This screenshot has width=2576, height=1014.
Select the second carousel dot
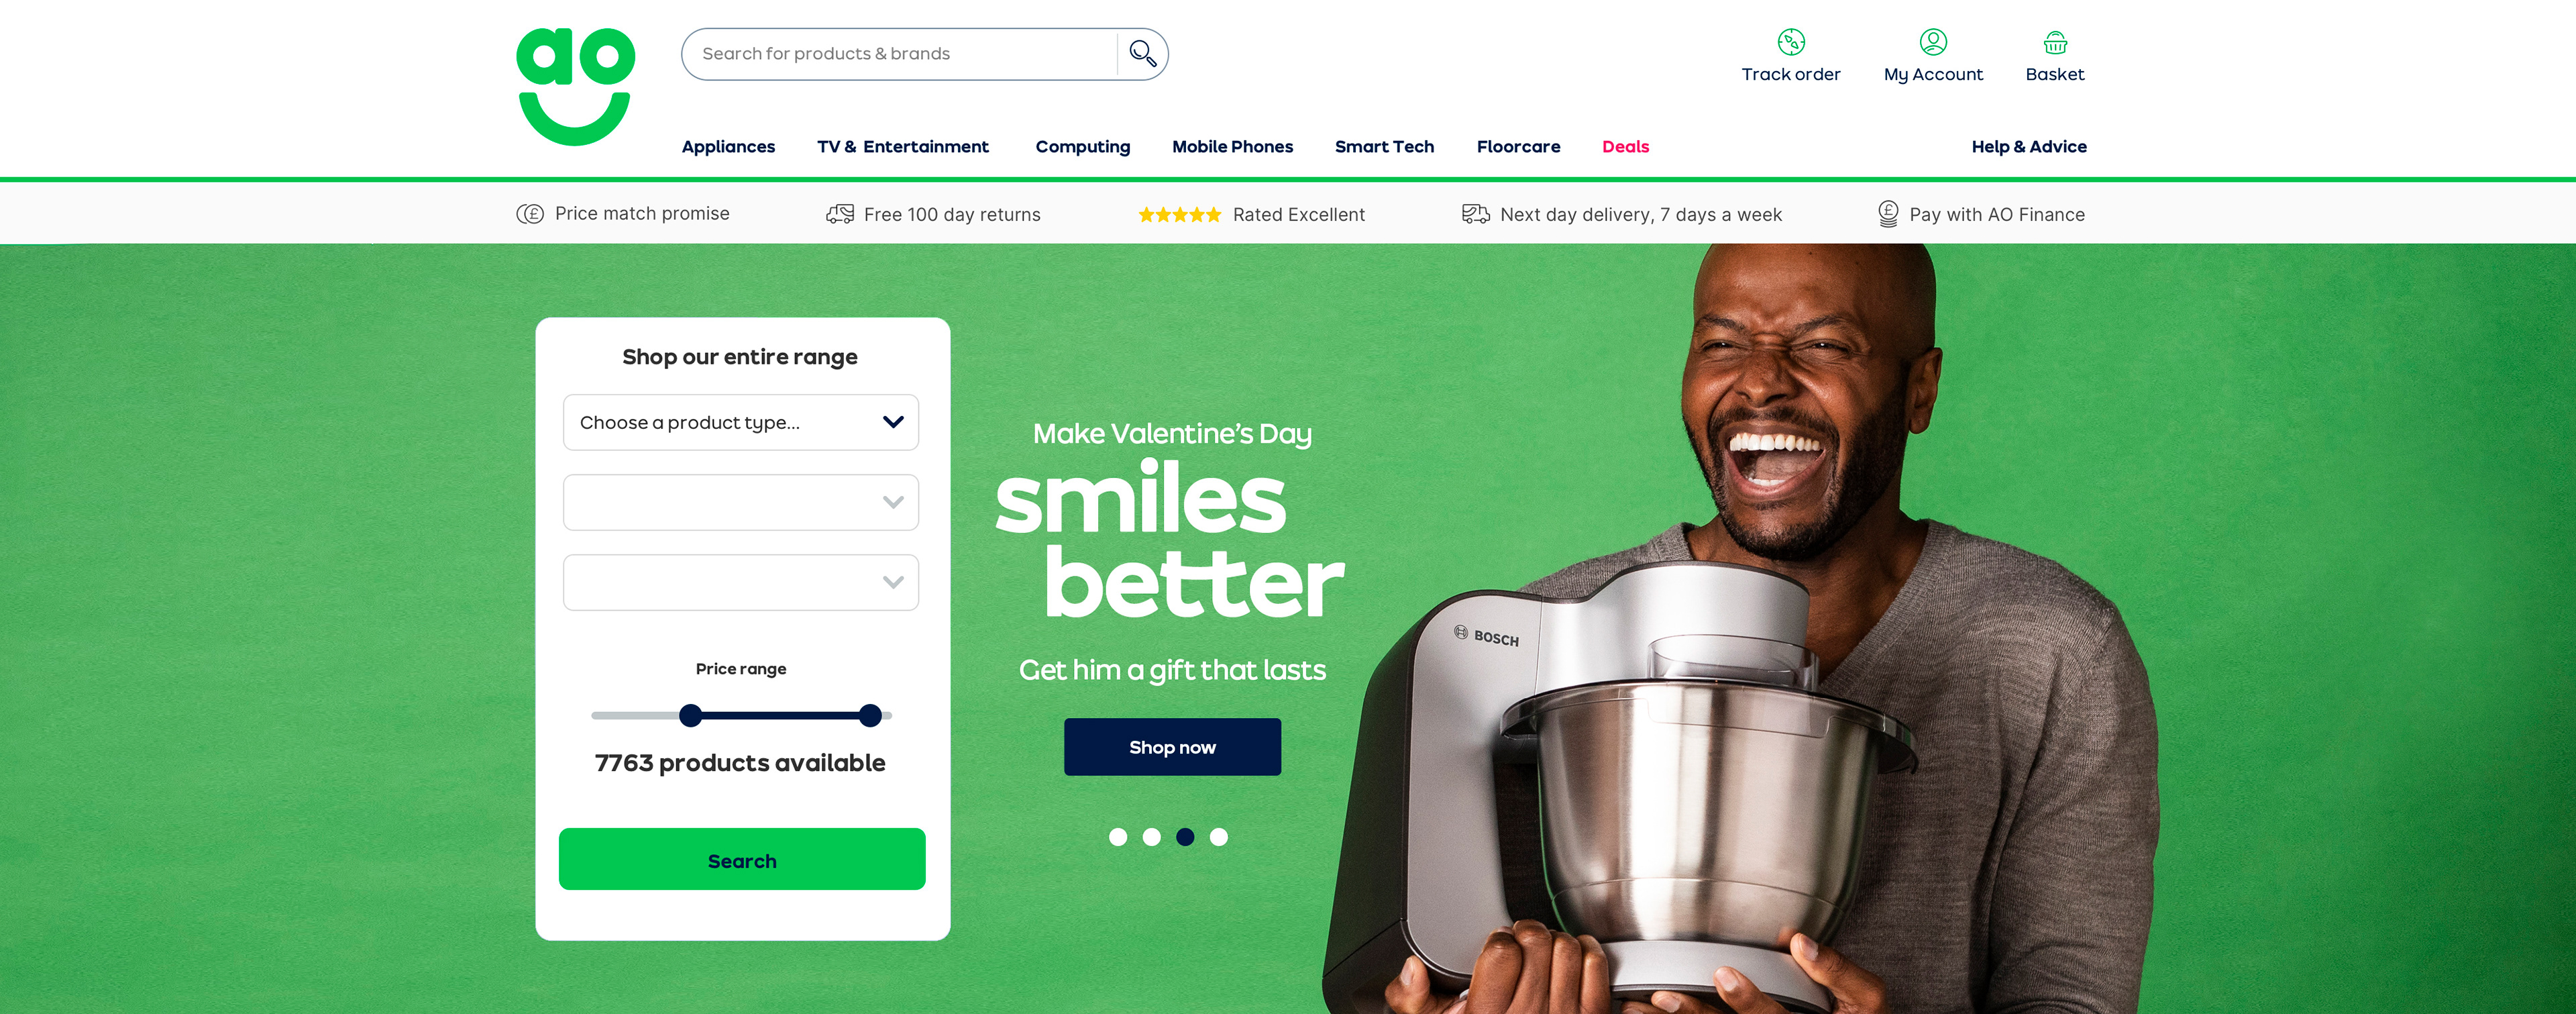tap(1151, 837)
